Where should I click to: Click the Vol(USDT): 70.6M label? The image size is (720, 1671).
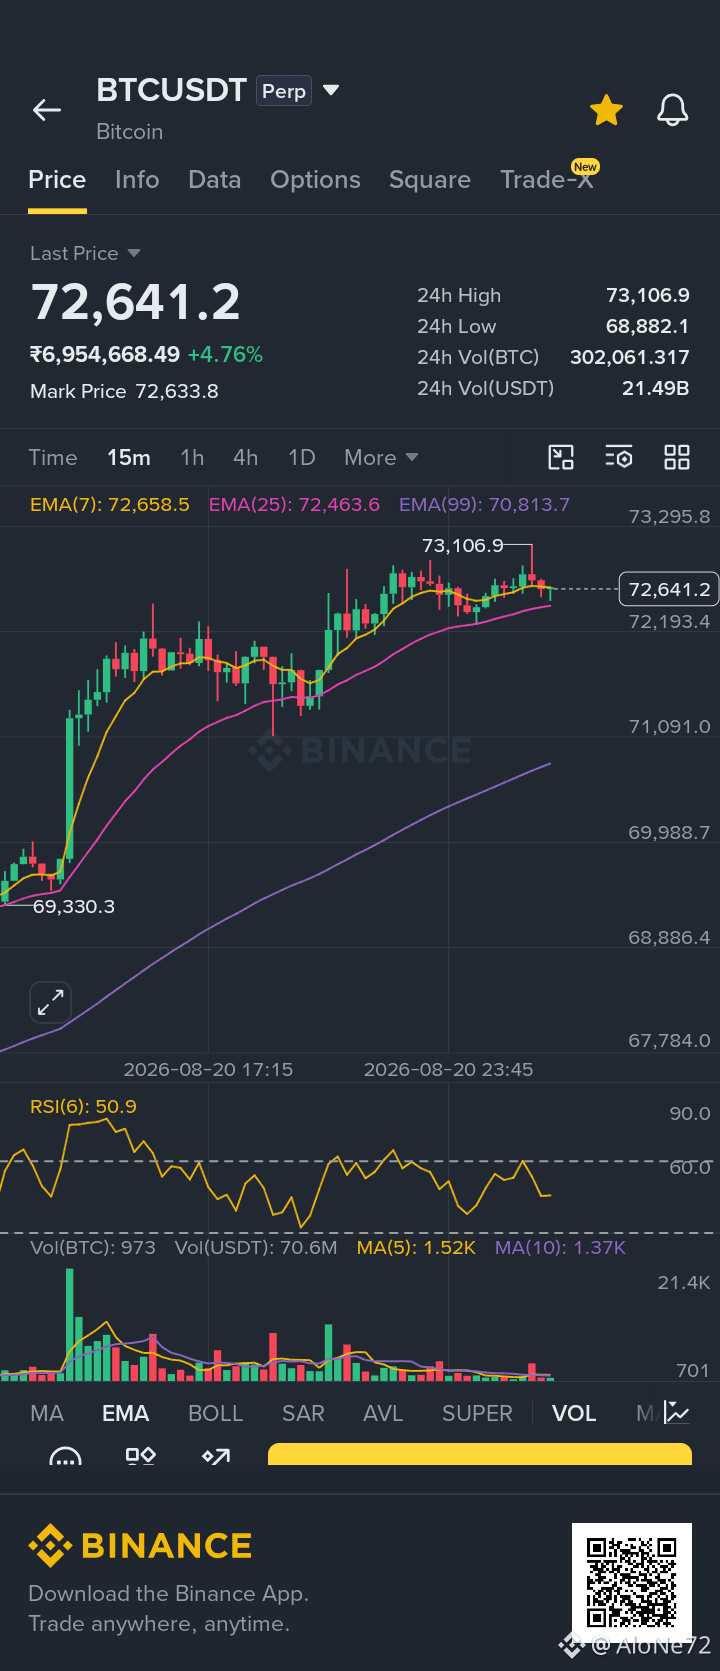click(x=256, y=1248)
